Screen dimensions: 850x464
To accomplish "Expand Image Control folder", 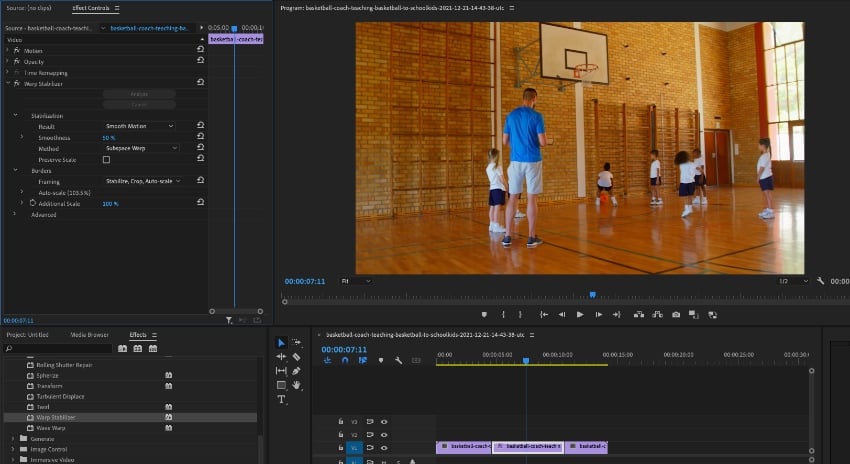I will click(12, 449).
